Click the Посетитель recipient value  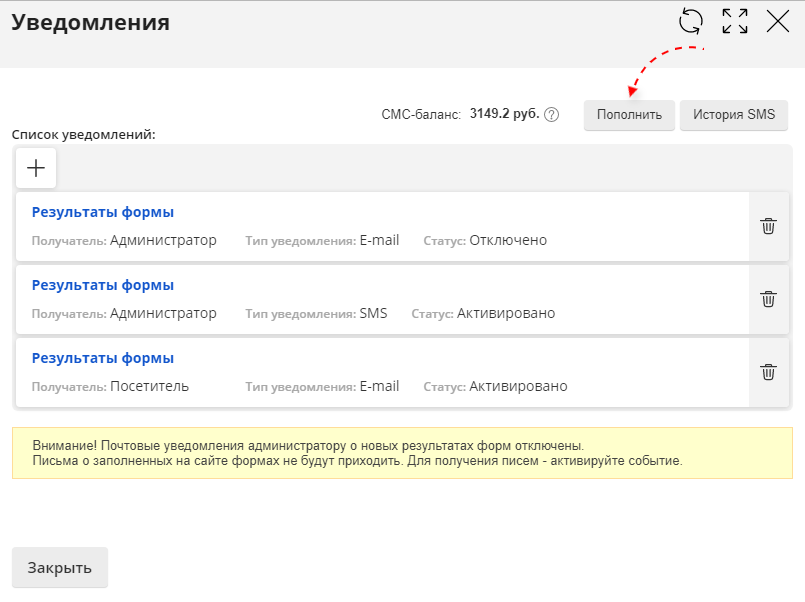pyautogui.click(x=149, y=386)
